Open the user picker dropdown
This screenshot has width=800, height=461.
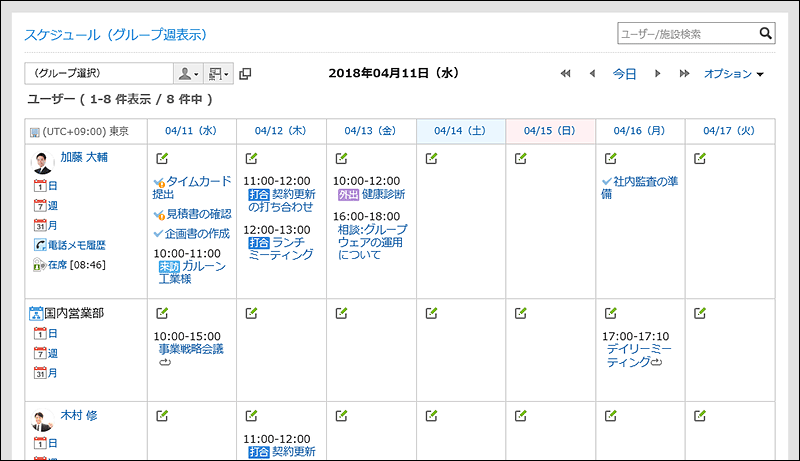(x=188, y=74)
